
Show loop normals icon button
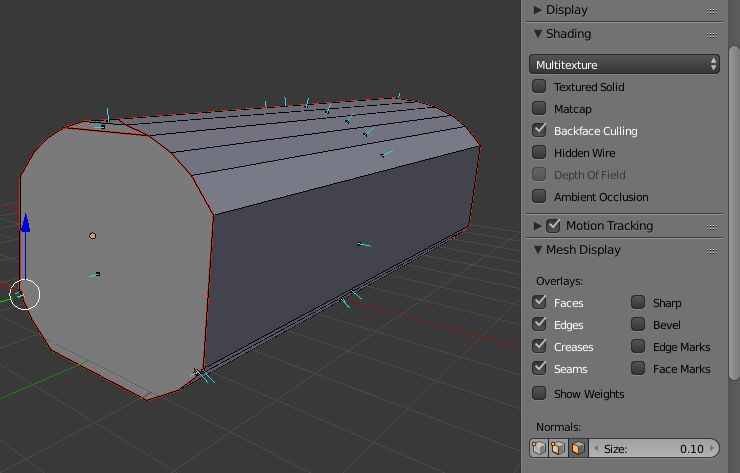pos(558,448)
